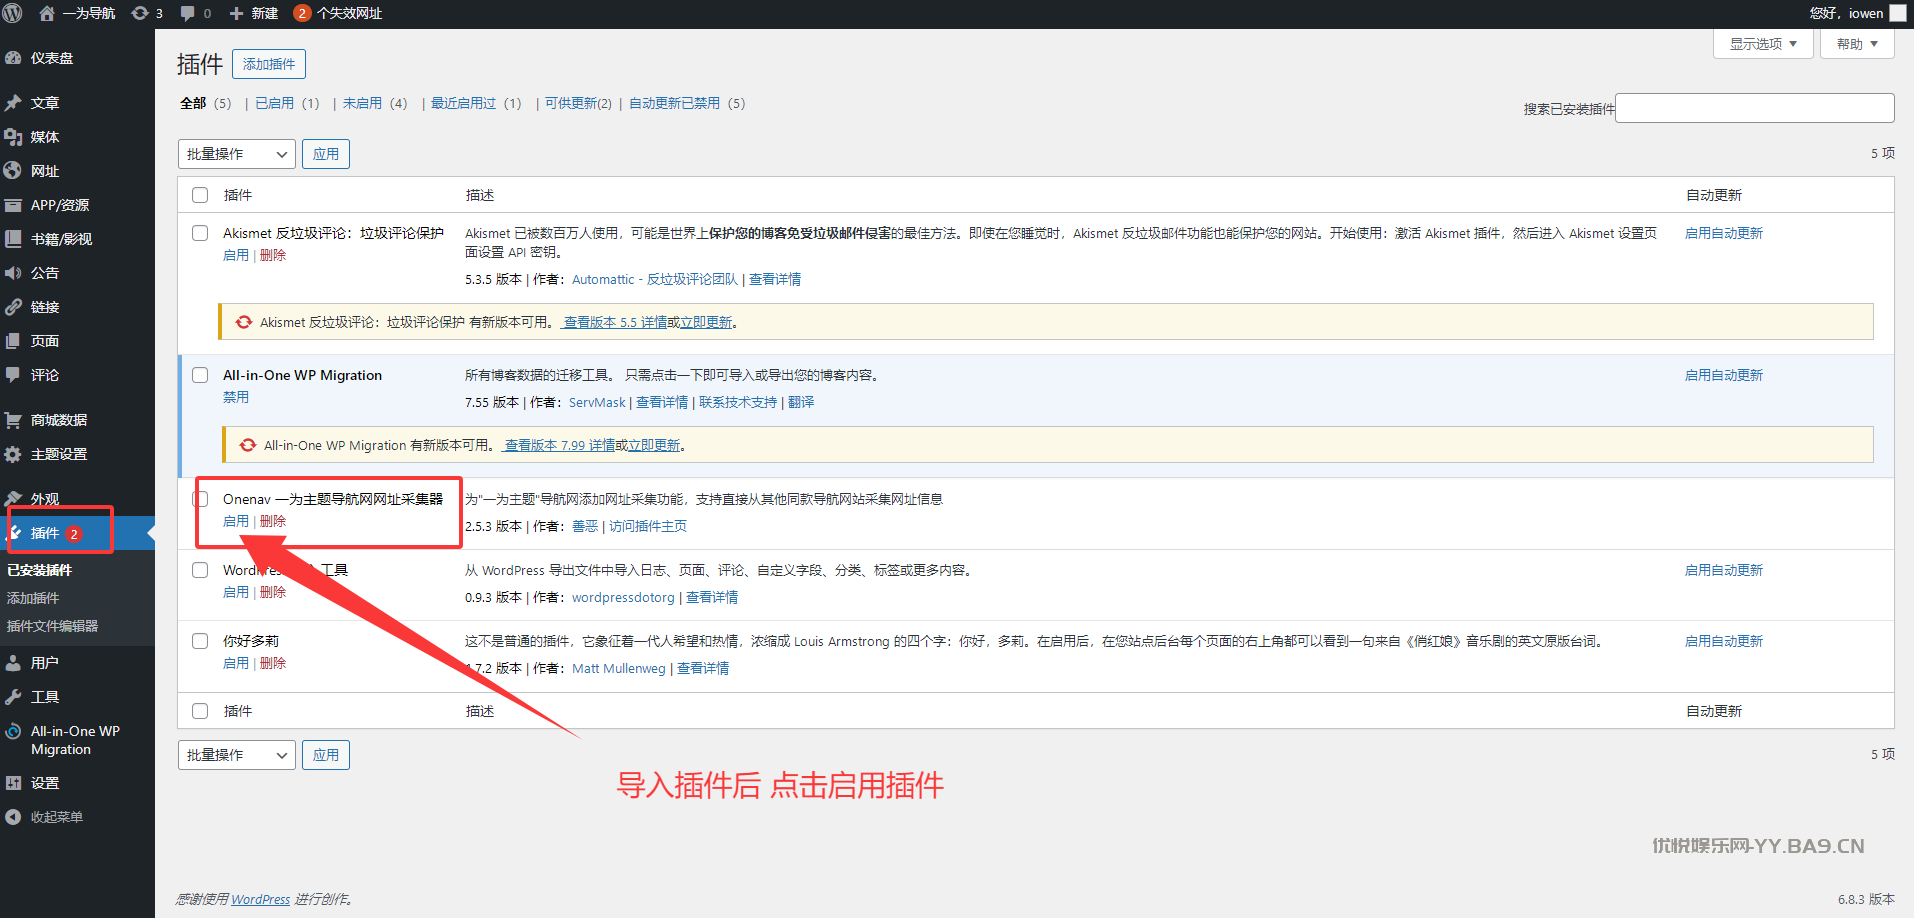Open the comments bubble in admin bar
The width and height of the screenshot is (1914, 918).
pyautogui.click(x=188, y=13)
